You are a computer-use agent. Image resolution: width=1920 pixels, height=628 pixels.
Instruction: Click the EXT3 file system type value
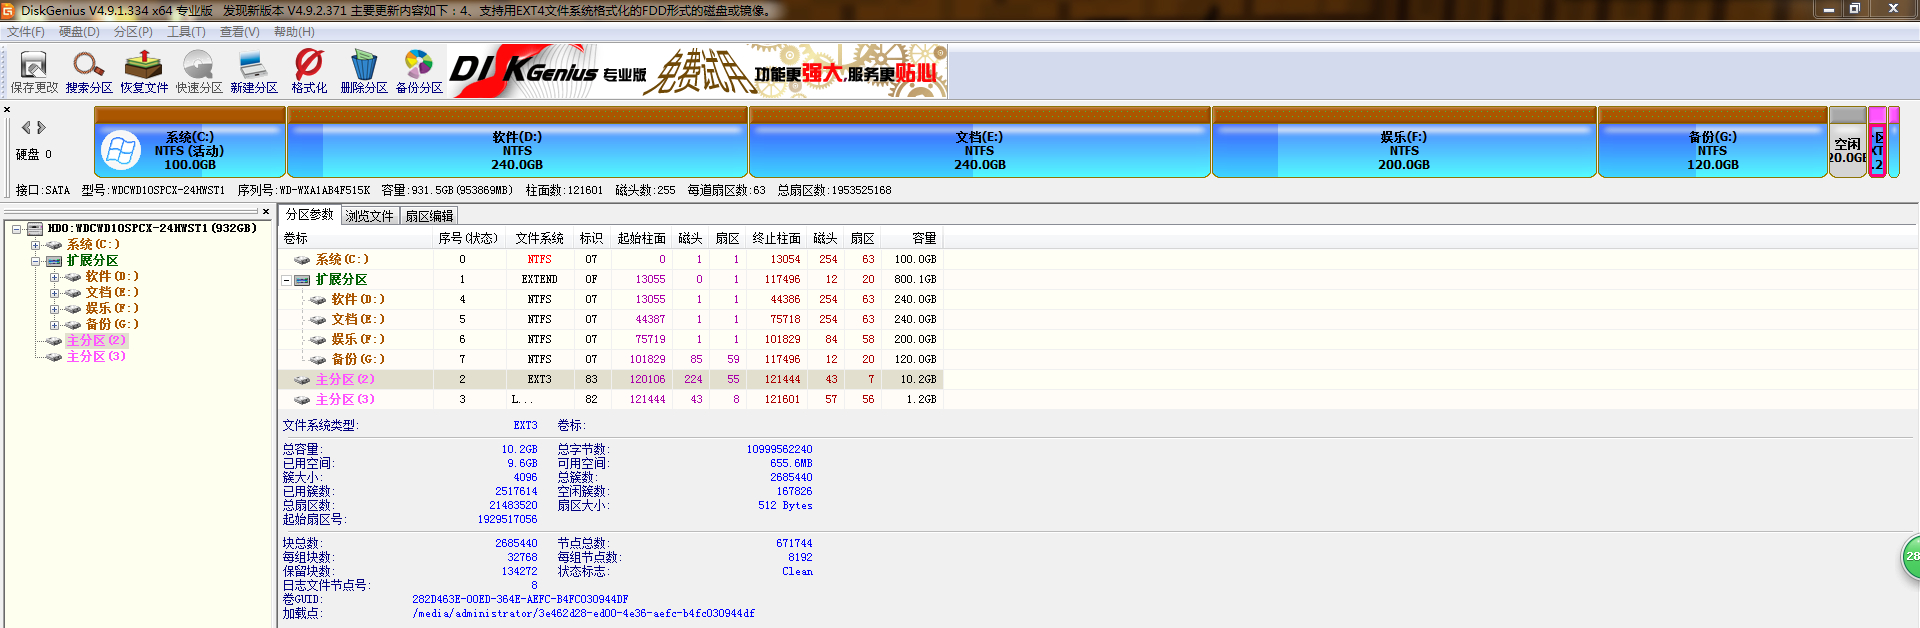pyautogui.click(x=525, y=426)
